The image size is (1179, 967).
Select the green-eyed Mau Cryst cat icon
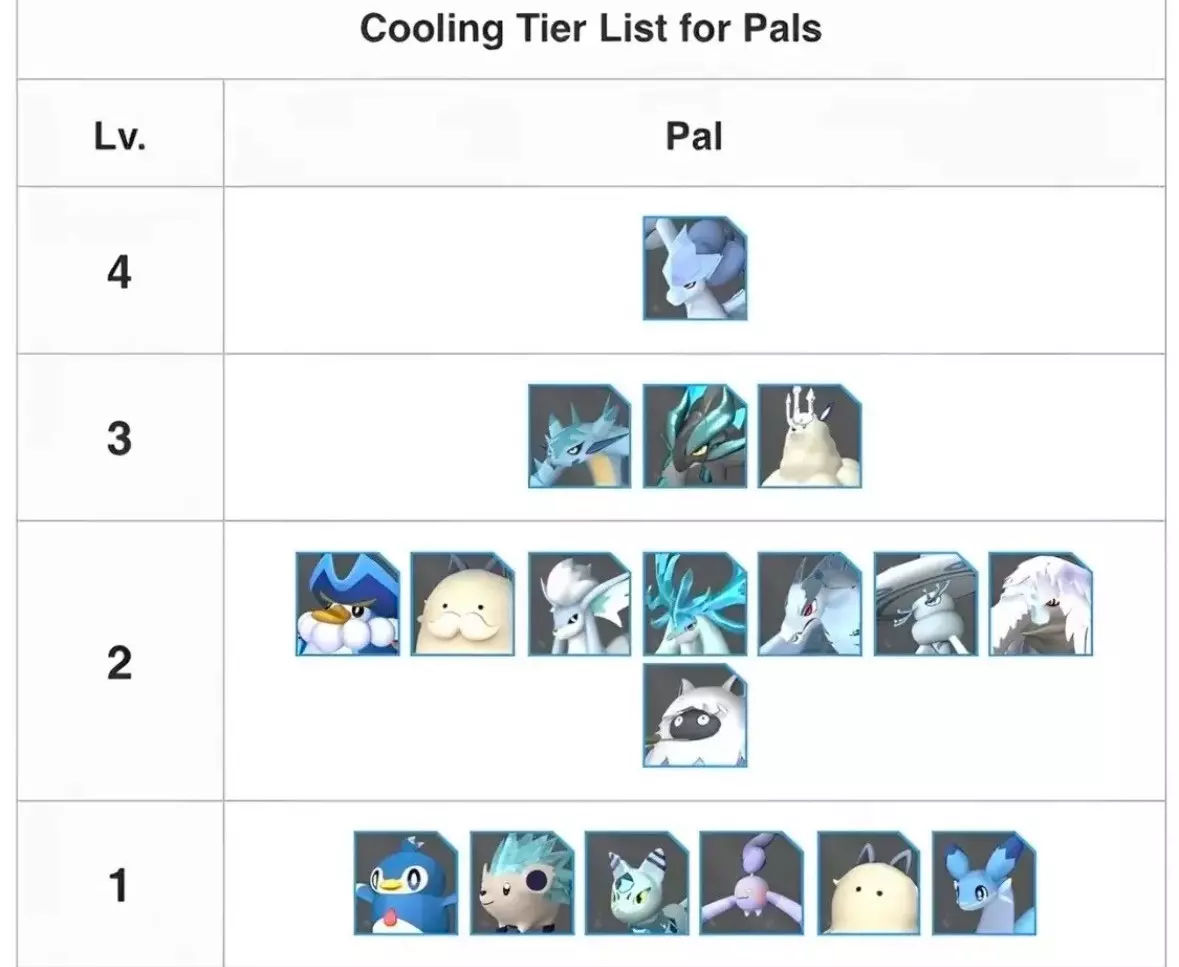(636, 884)
